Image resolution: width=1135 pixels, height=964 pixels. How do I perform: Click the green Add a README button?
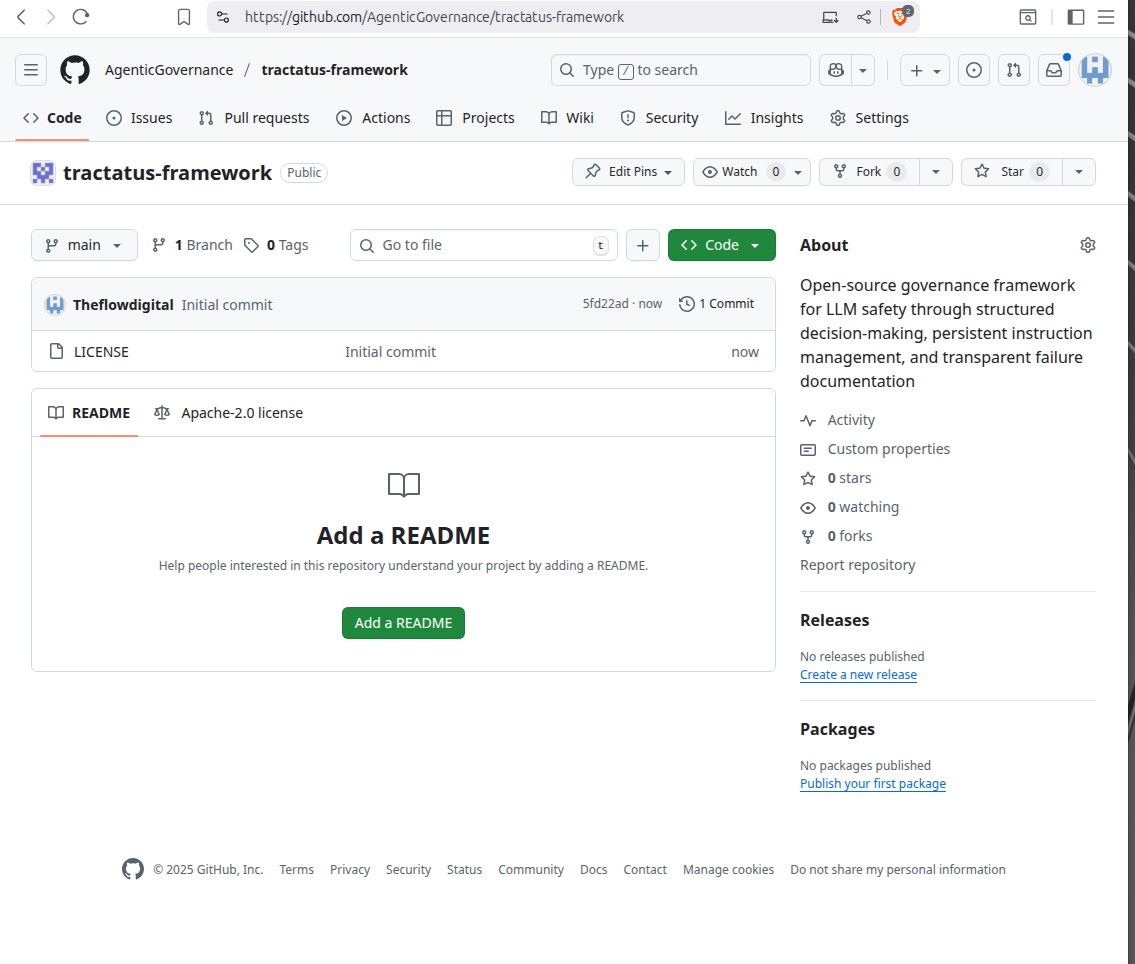pos(403,623)
